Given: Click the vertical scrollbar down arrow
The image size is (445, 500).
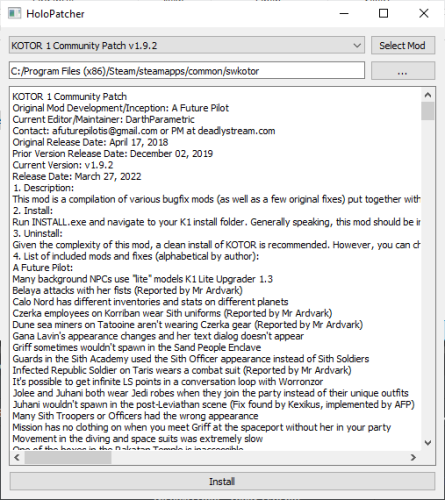Looking at the screenshot, I should pos(428,443).
